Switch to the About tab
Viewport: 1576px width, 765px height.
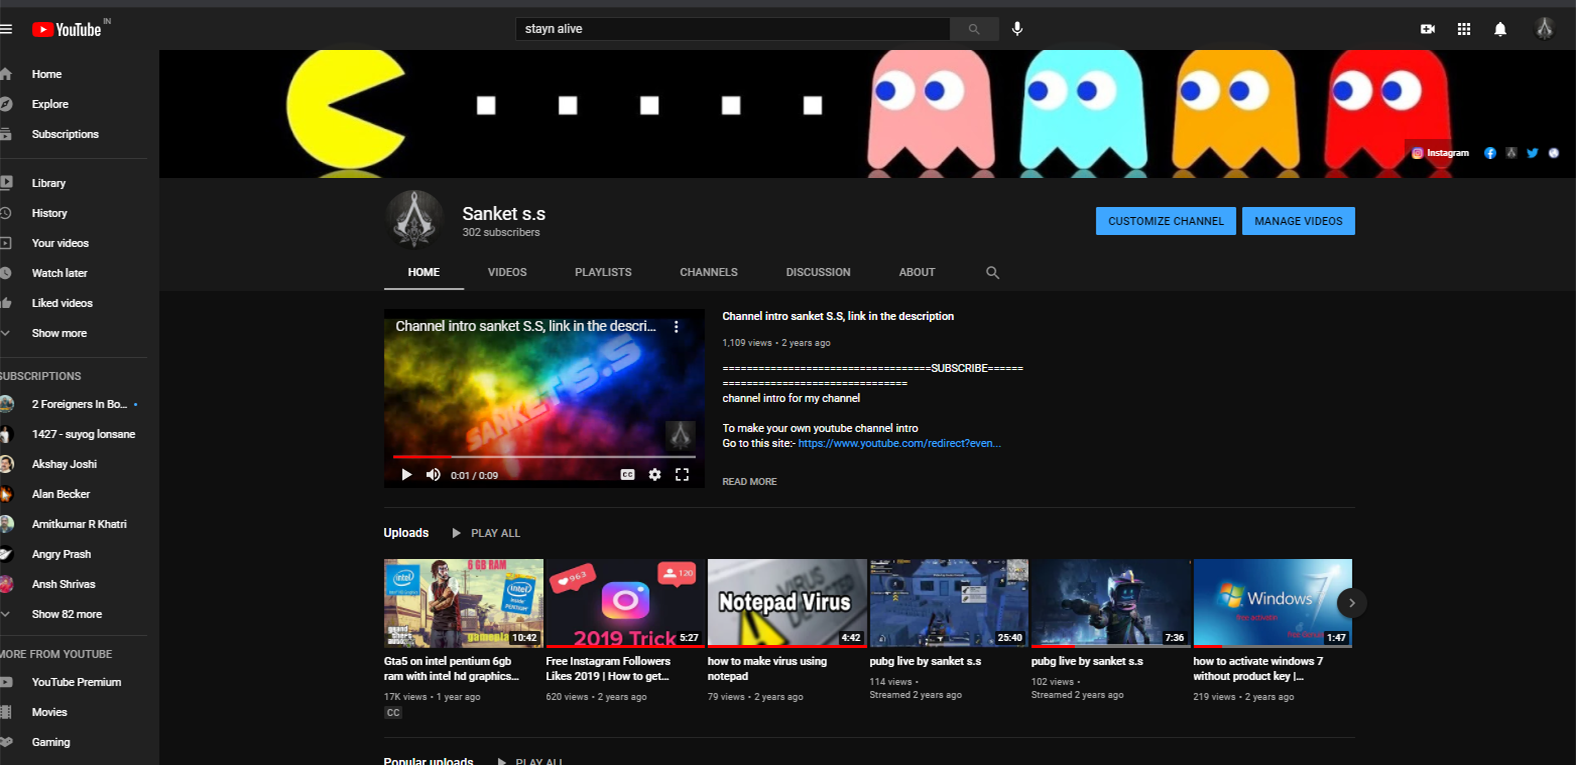917,272
